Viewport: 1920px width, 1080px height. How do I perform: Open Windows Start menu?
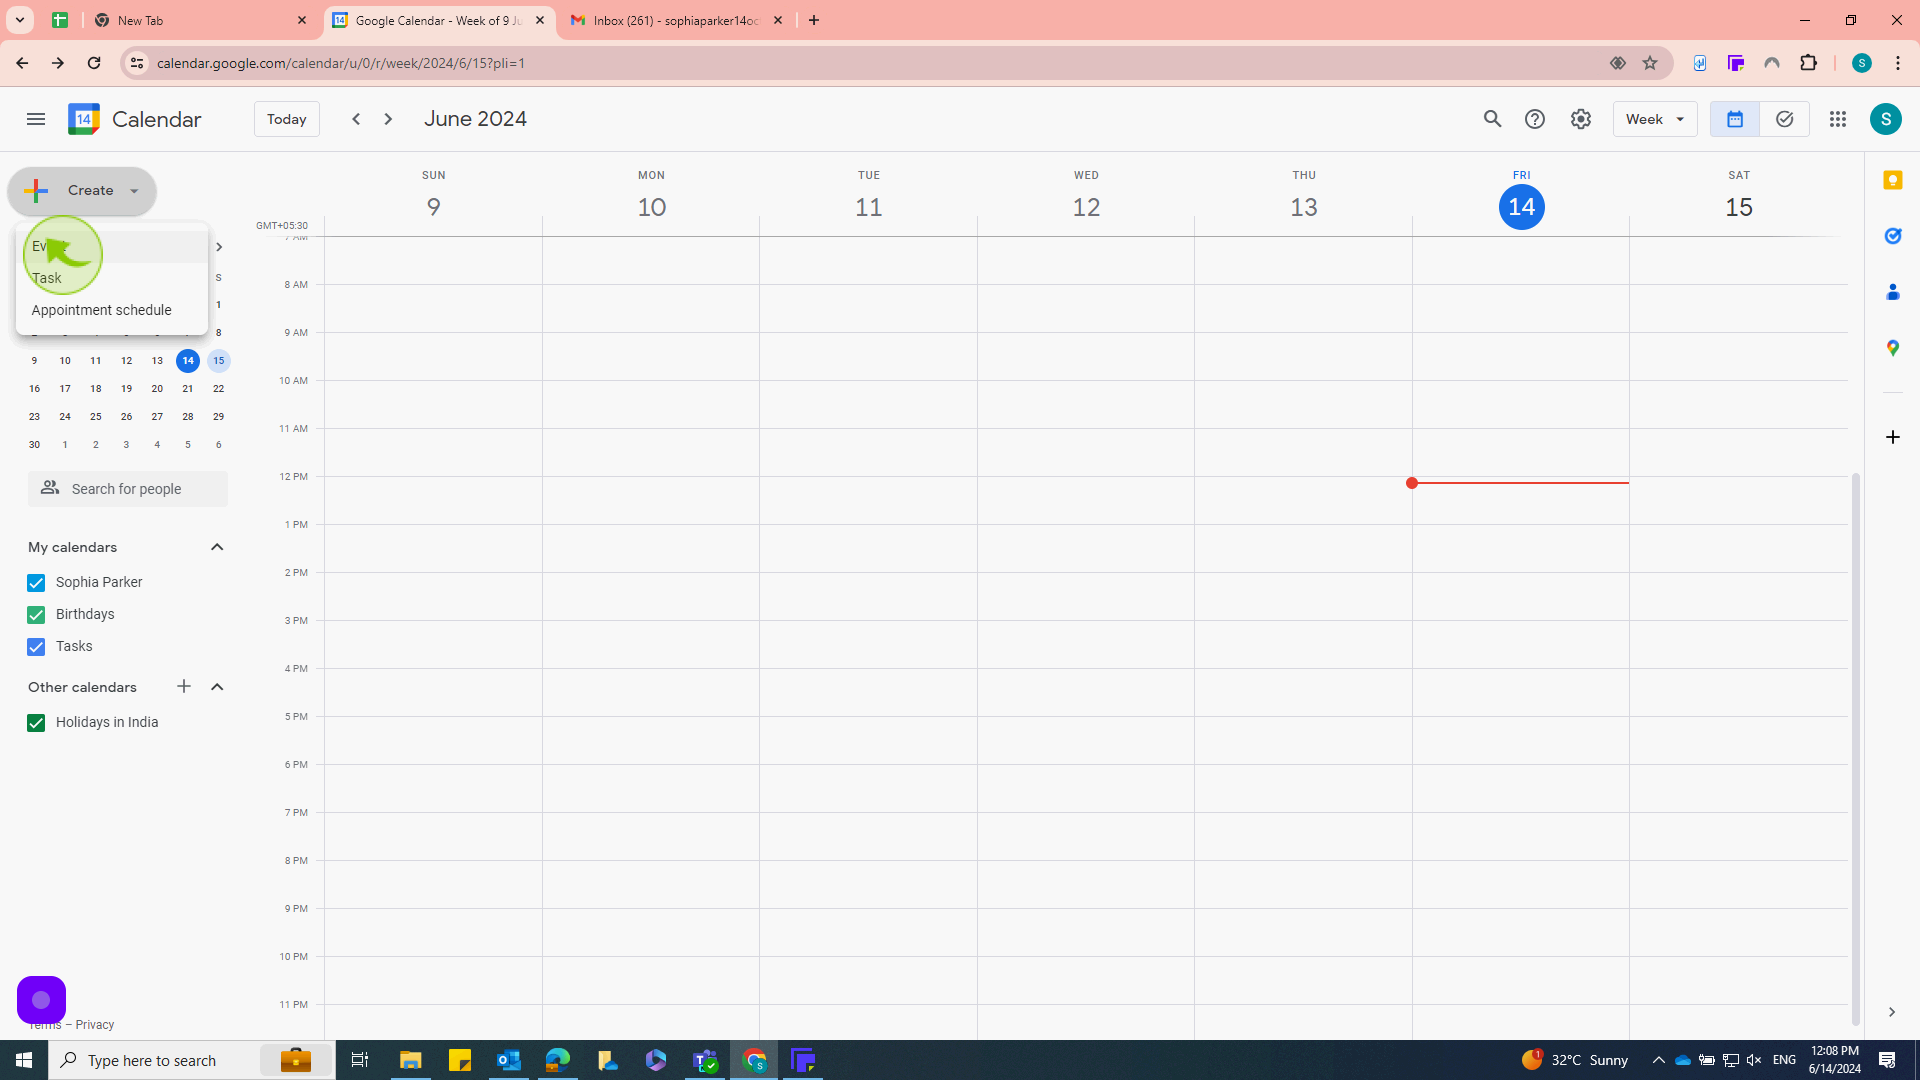click(24, 1060)
